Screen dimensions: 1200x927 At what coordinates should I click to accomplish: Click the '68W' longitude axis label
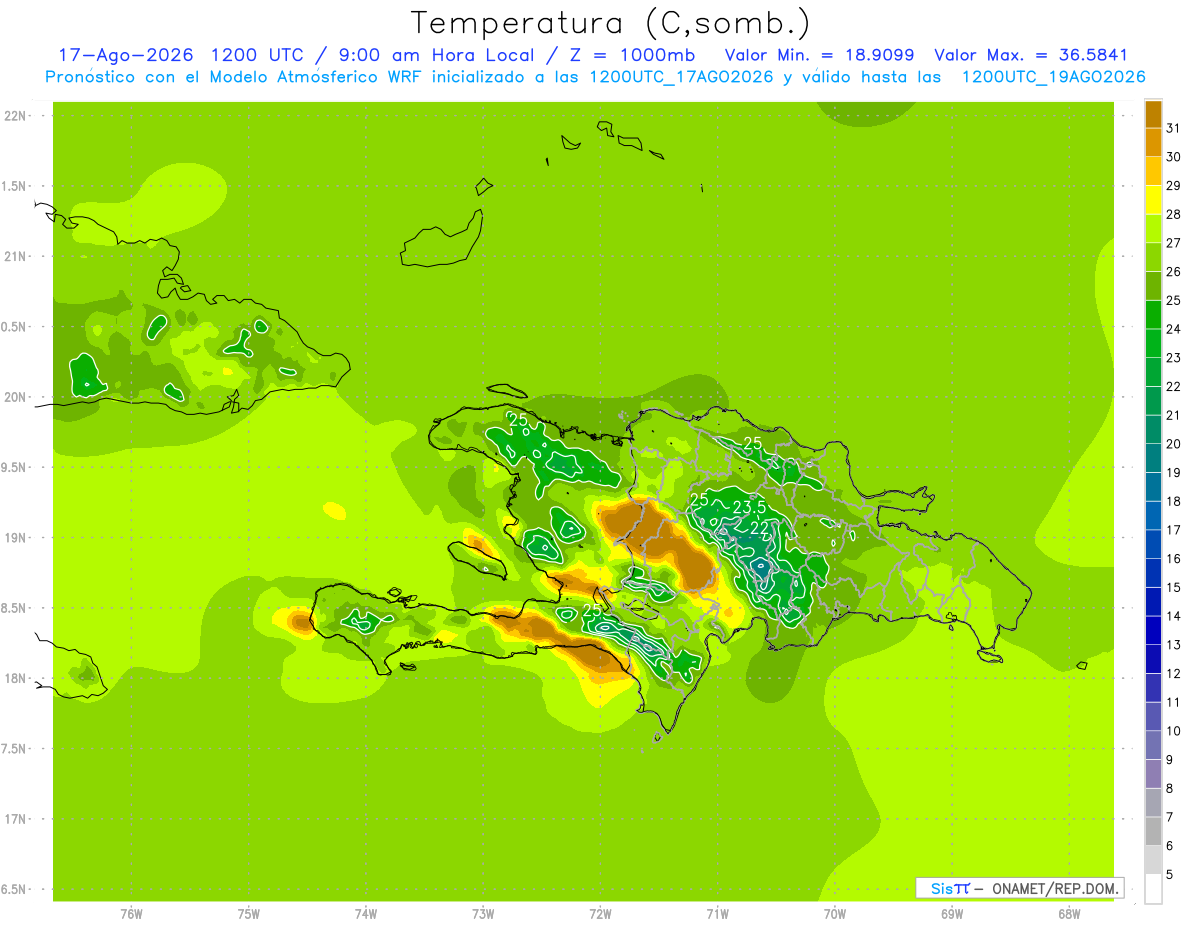pyautogui.click(x=1069, y=913)
